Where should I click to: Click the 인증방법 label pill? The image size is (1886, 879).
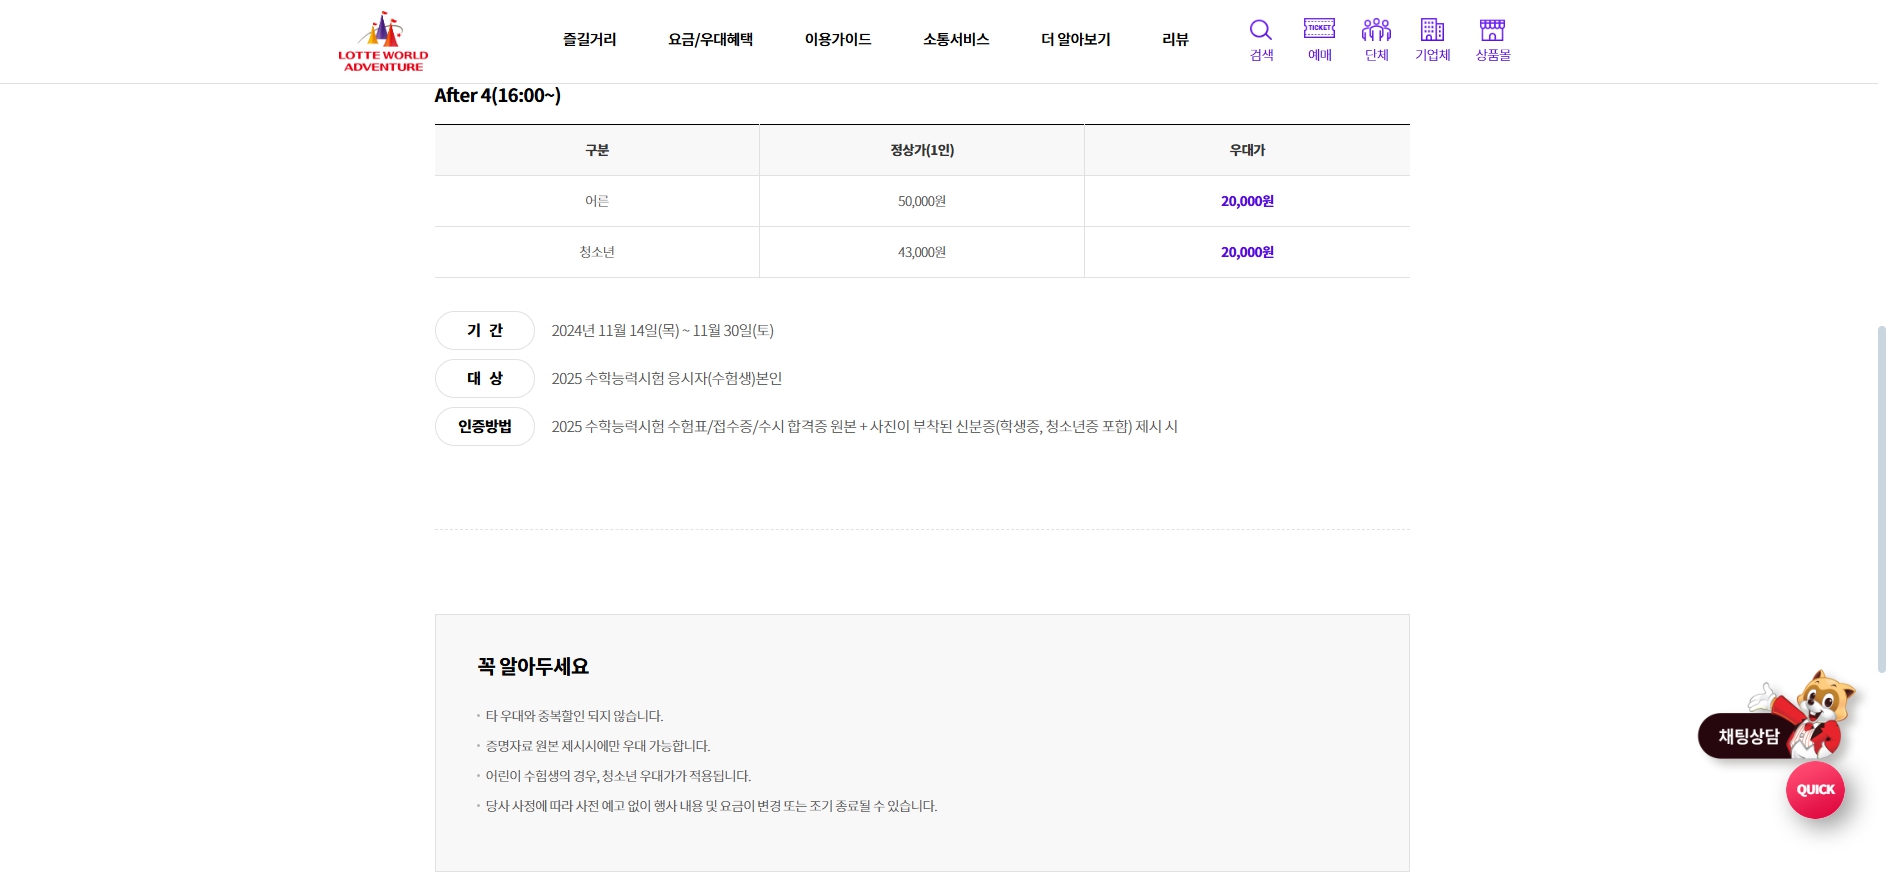tap(485, 426)
